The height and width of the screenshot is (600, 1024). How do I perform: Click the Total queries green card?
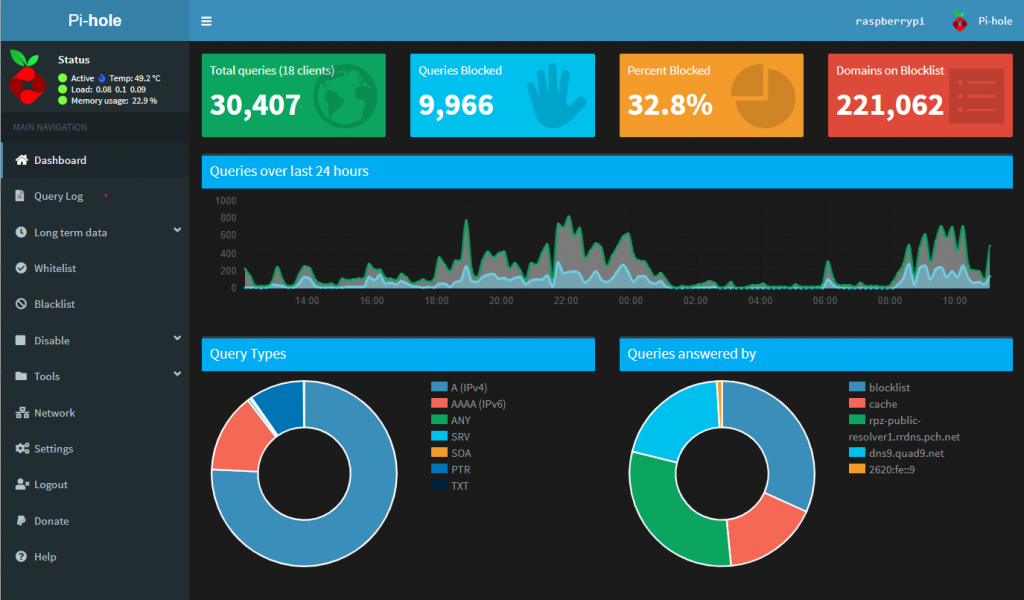[x=294, y=95]
